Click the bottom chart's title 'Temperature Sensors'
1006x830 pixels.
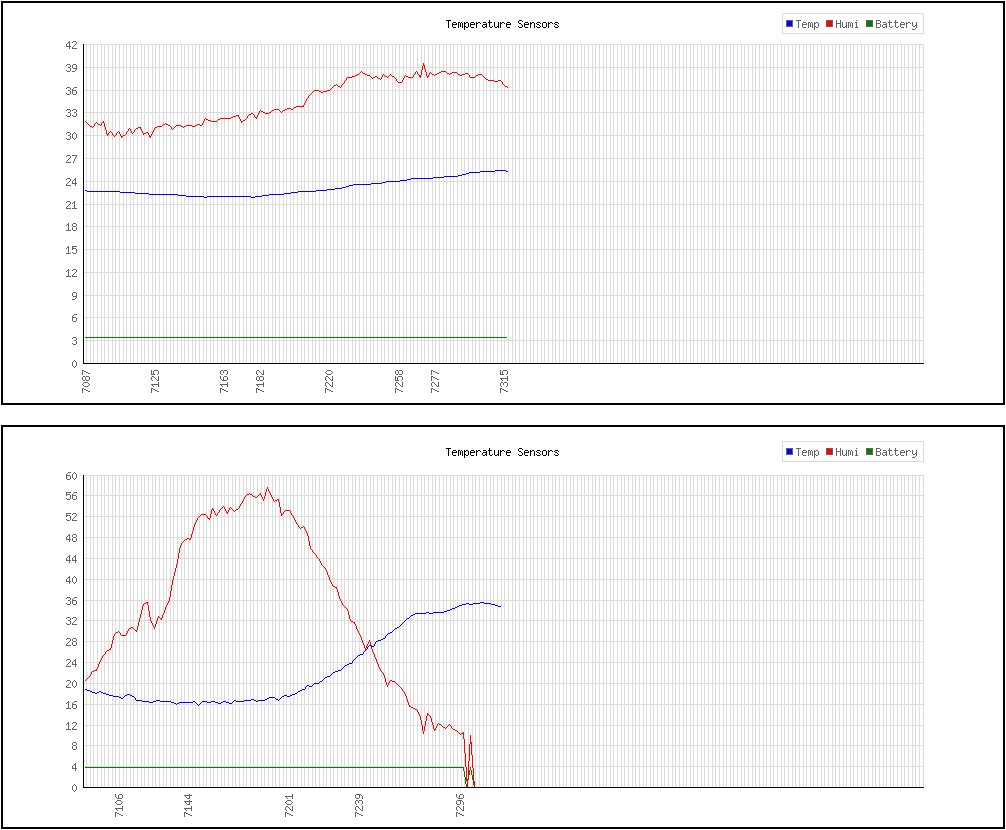502,452
